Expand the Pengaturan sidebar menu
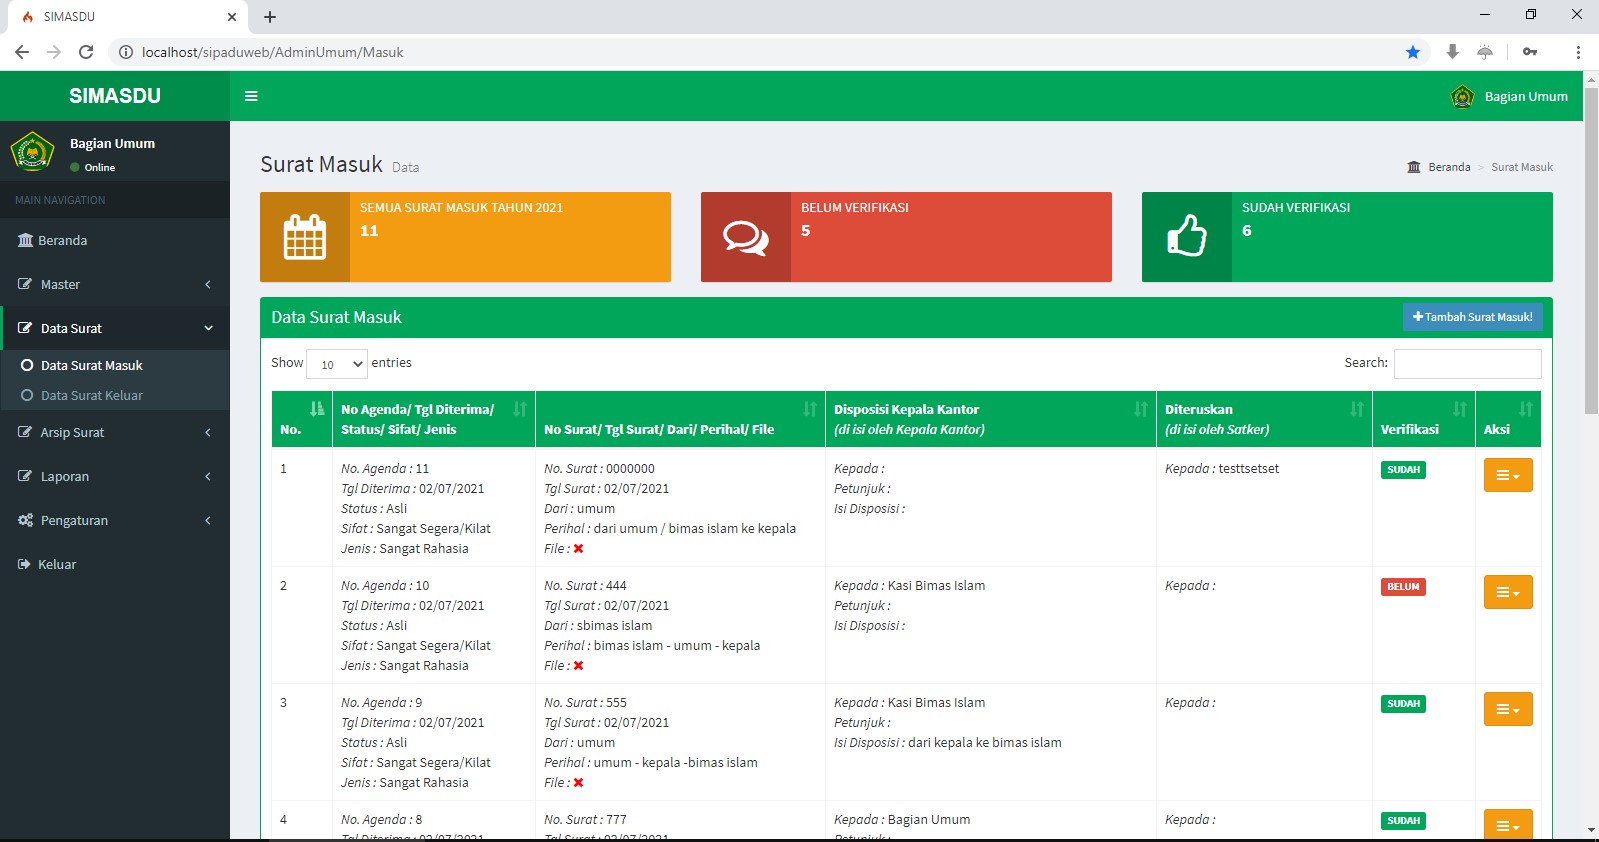The width and height of the screenshot is (1599, 842). click(x=115, y=520)
